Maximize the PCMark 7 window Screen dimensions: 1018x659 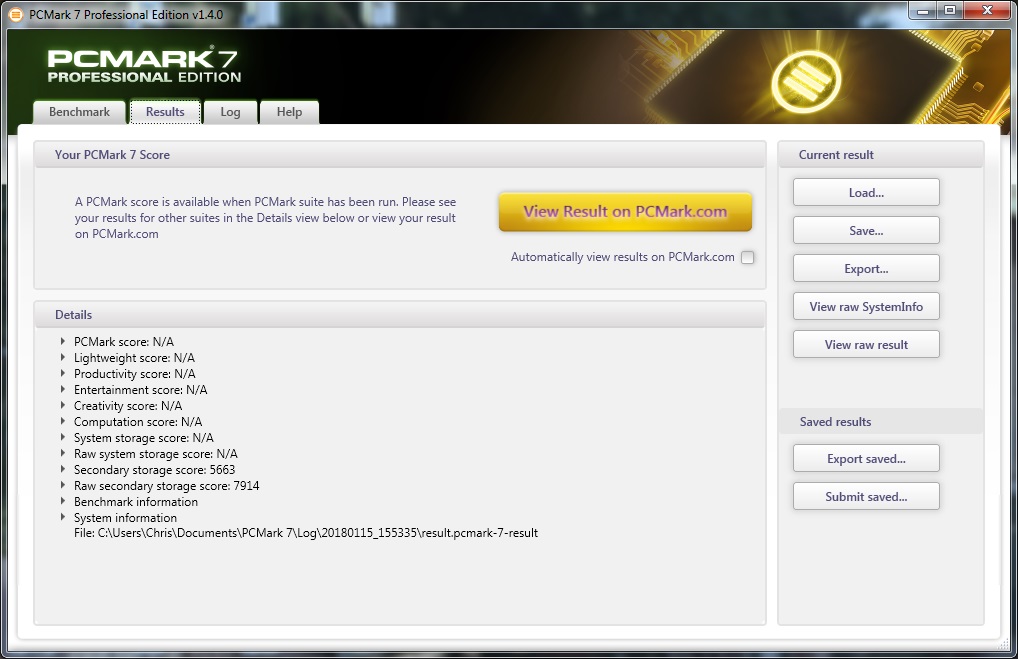click(950, 10)
